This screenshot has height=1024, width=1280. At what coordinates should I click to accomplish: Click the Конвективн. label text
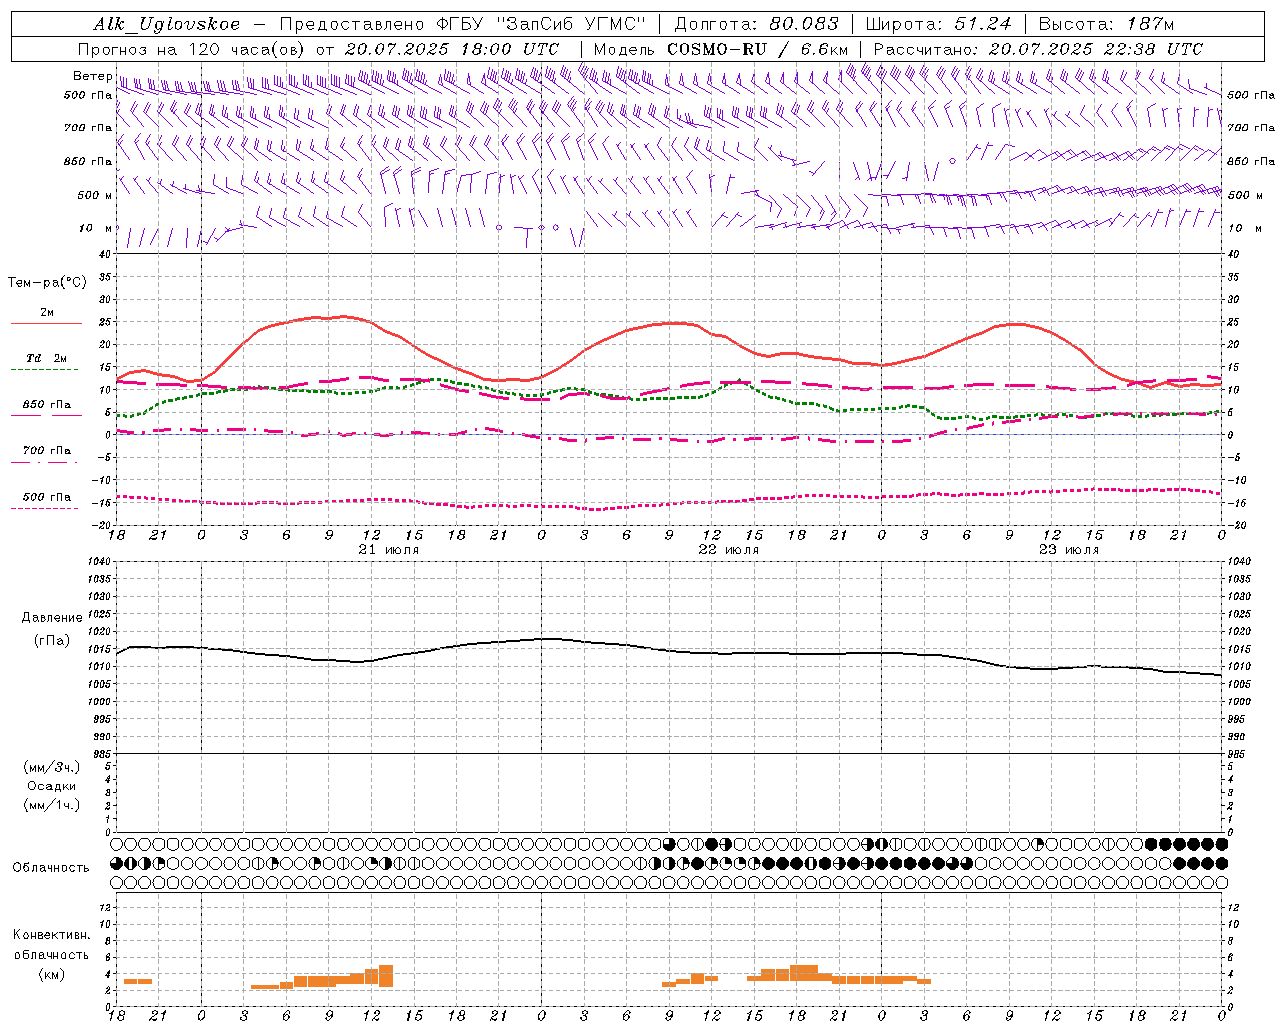[x=51, y=935]
